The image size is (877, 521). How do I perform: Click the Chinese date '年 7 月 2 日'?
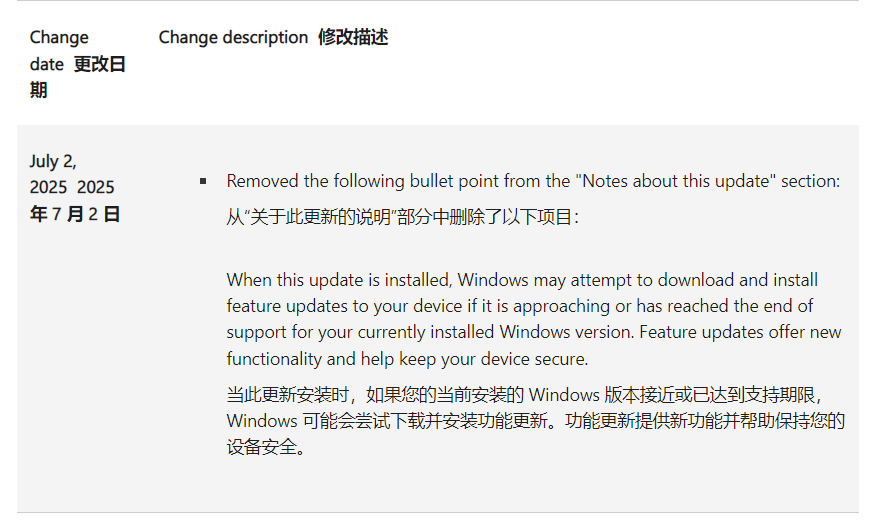75,214
